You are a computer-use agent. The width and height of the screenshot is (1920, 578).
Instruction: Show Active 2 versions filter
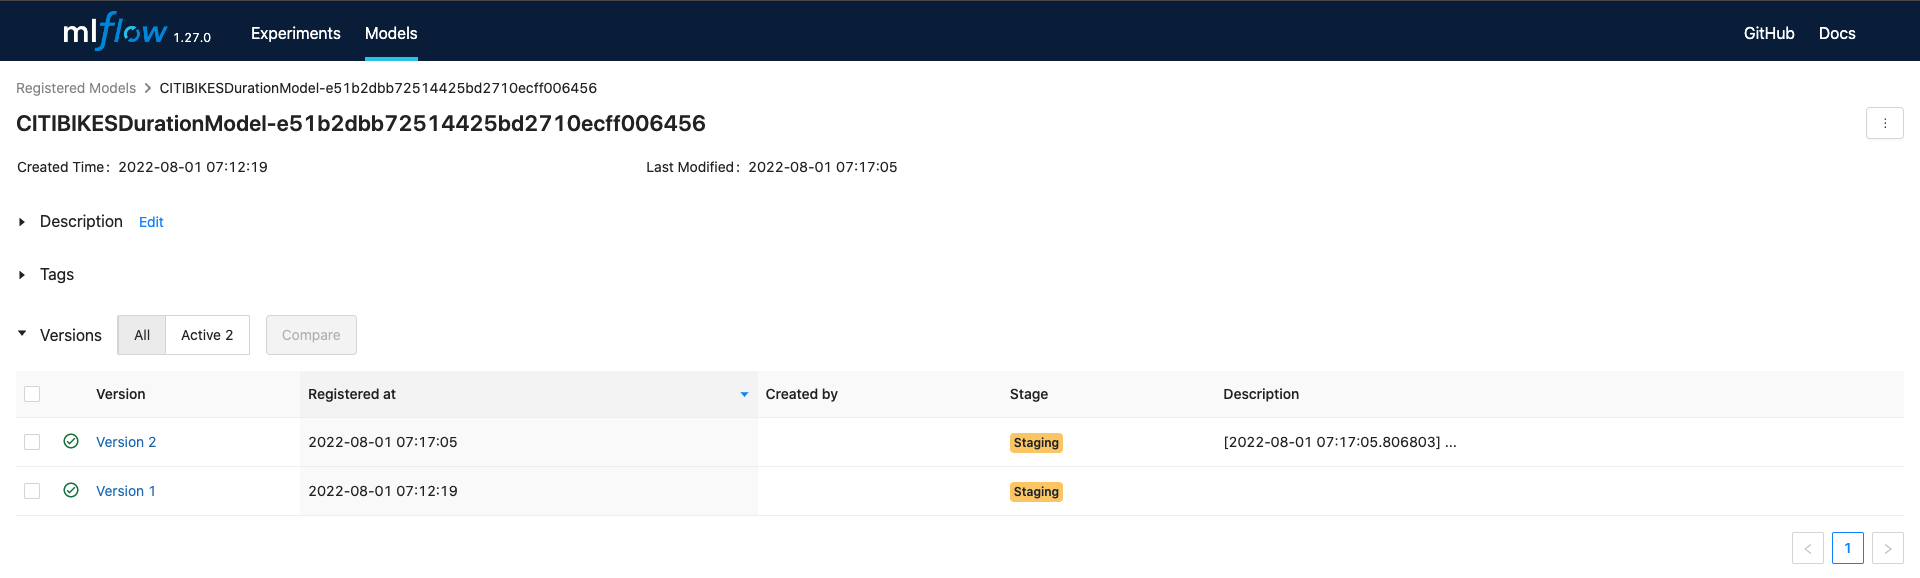(x=207, y=335)
